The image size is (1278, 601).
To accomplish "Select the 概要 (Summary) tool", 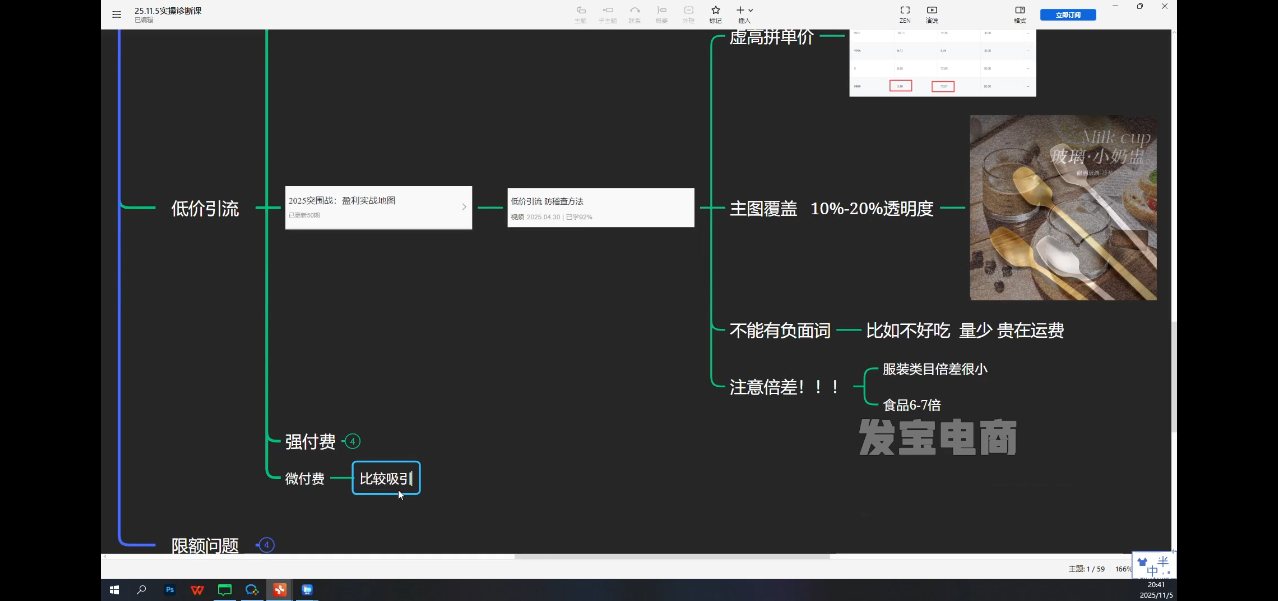I will [x=662, y=13].
